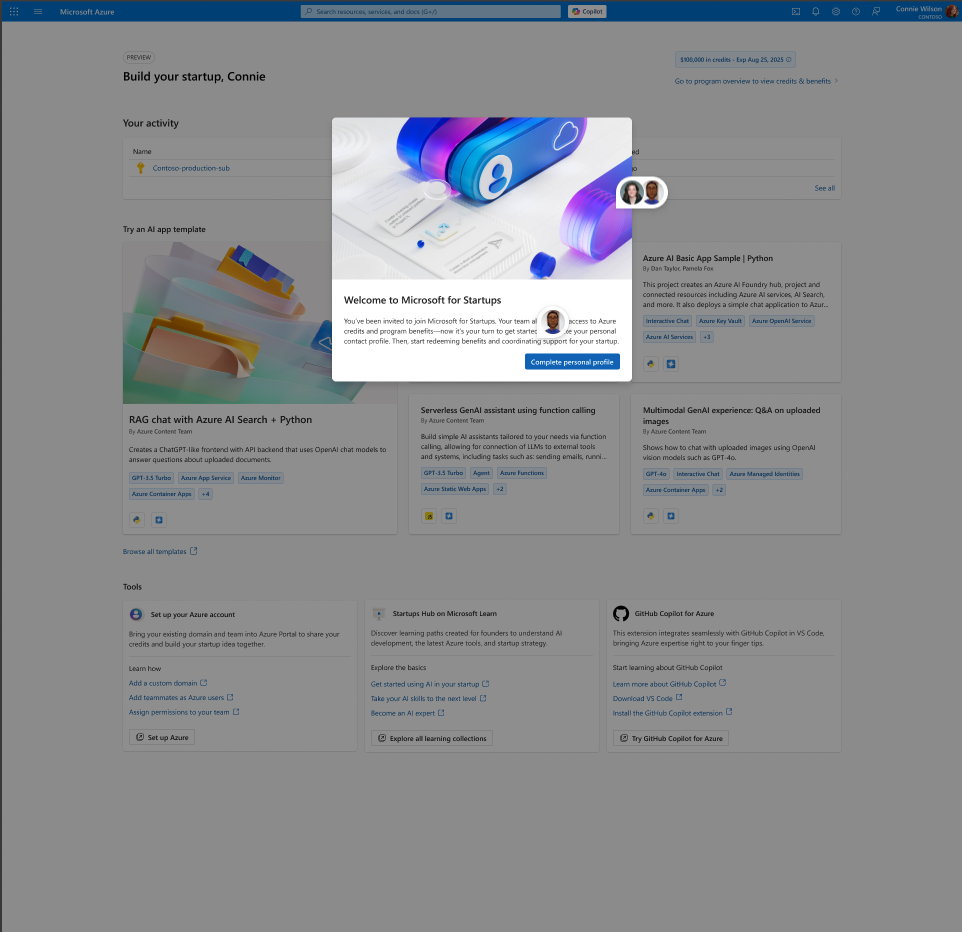
Task: Open Download VS Code link
Action: [x=647, y=699]
